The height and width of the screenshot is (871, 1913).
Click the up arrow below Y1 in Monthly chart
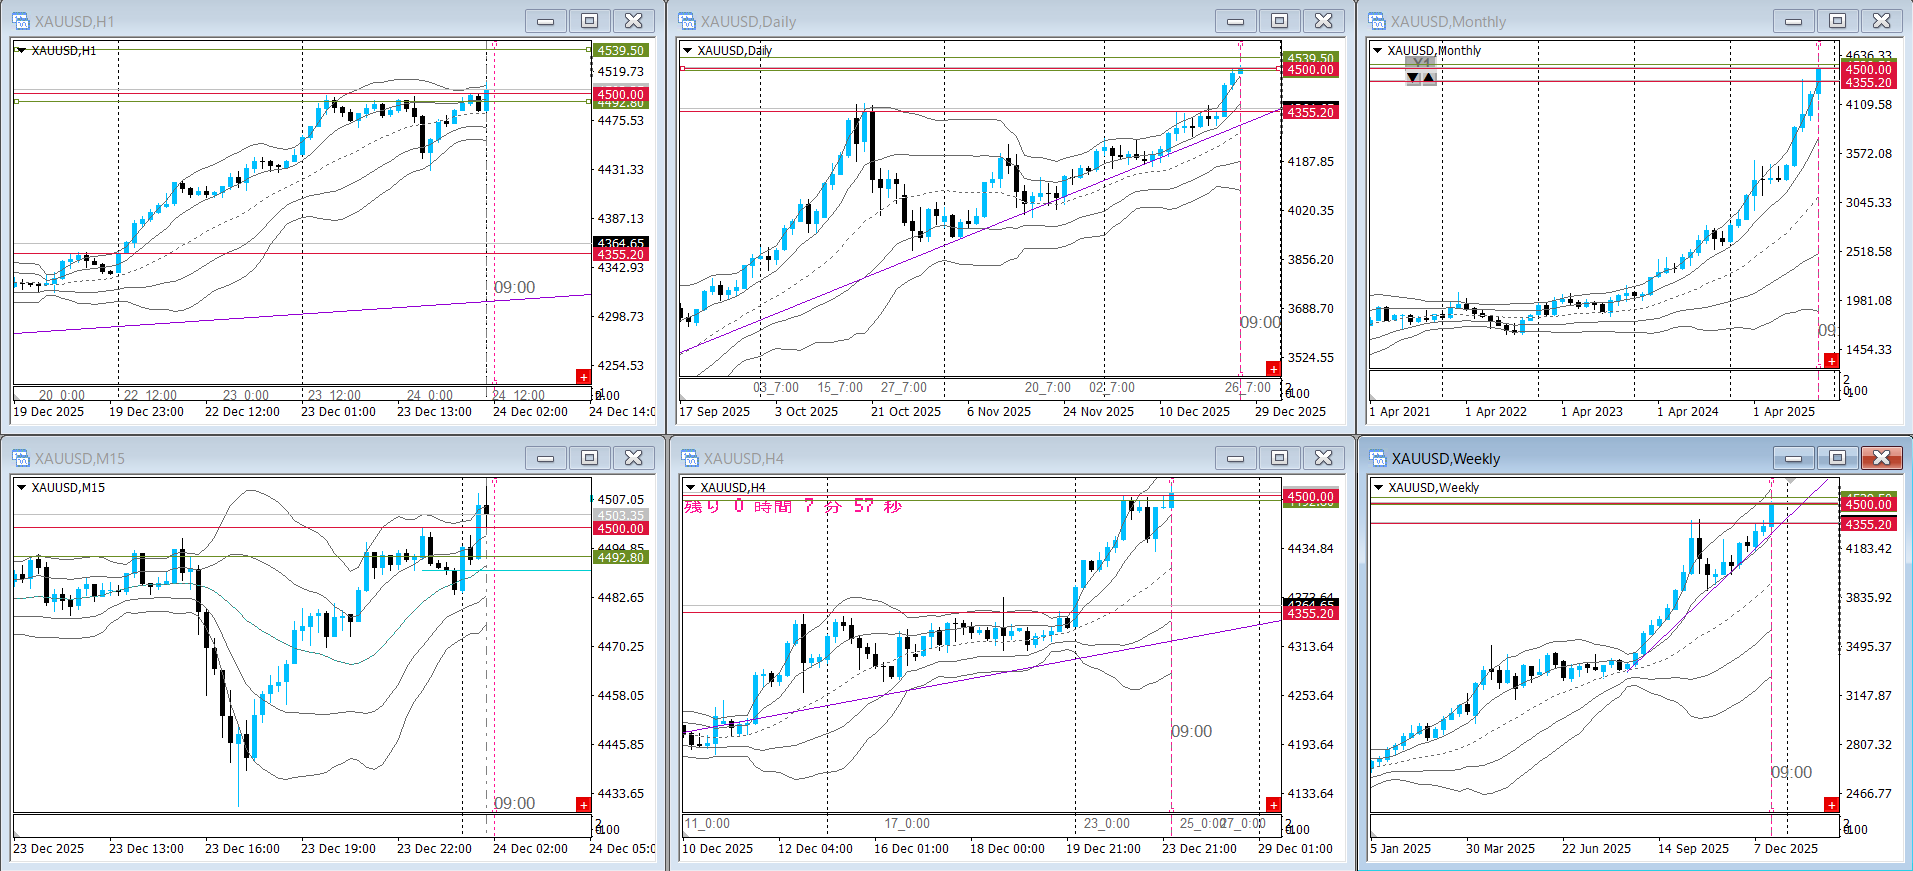[1429, 78]
